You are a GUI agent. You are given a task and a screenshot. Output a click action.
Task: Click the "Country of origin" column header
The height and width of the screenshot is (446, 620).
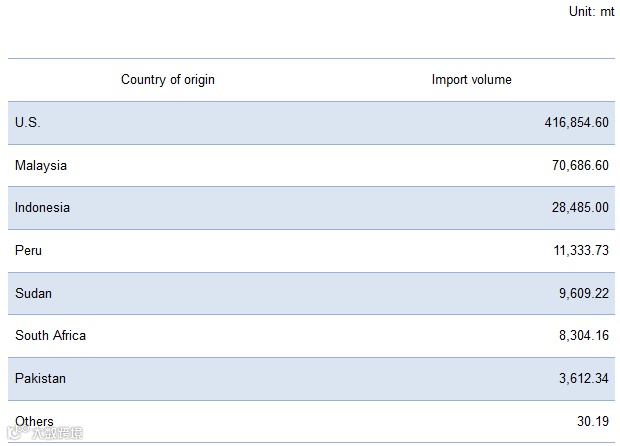[168, 80]
